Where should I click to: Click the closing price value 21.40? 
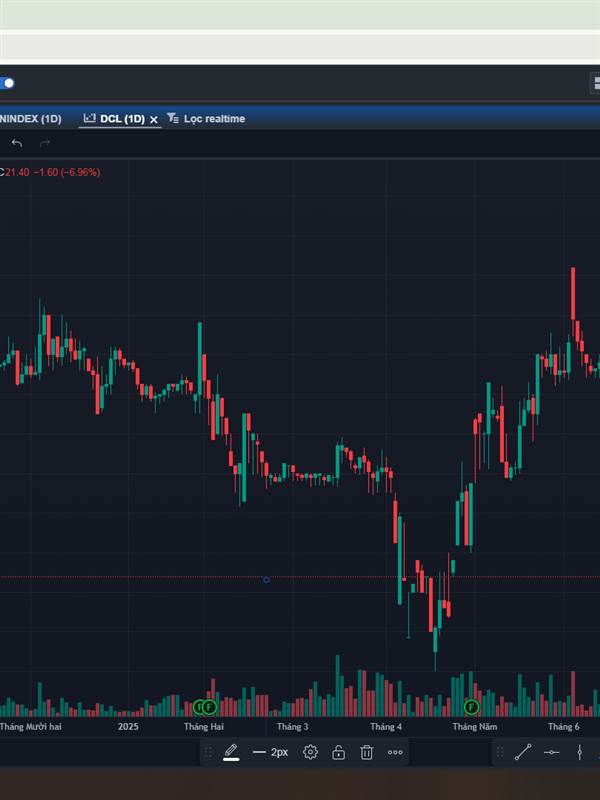point(17,172)
